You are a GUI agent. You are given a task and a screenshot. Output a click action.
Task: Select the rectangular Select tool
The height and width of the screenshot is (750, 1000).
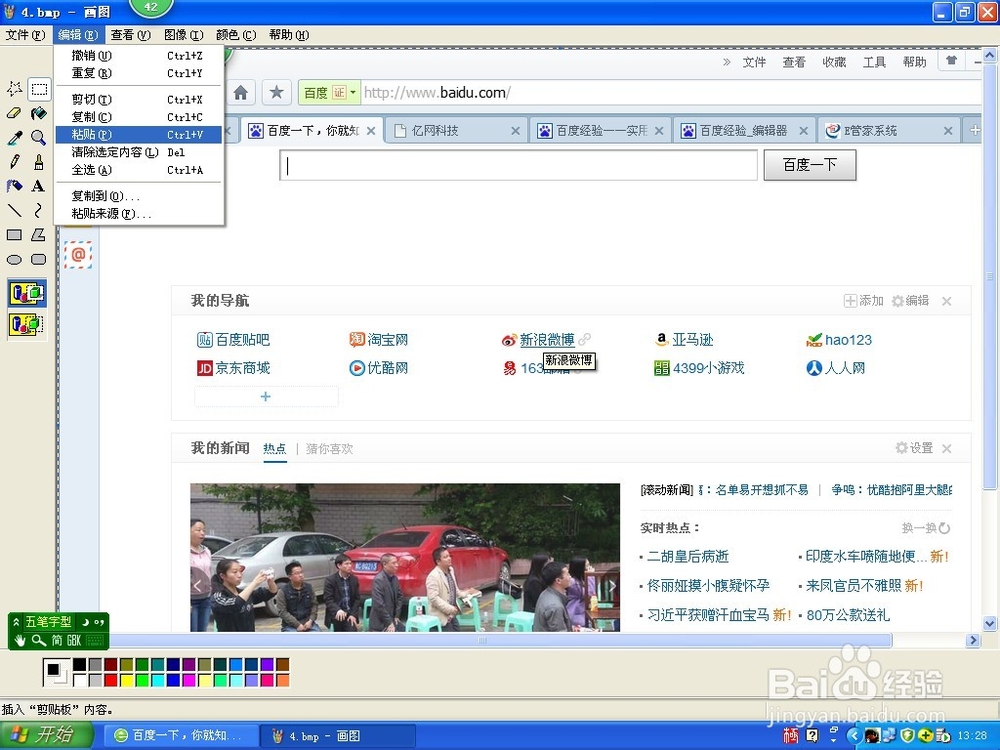tap(39, 89)
